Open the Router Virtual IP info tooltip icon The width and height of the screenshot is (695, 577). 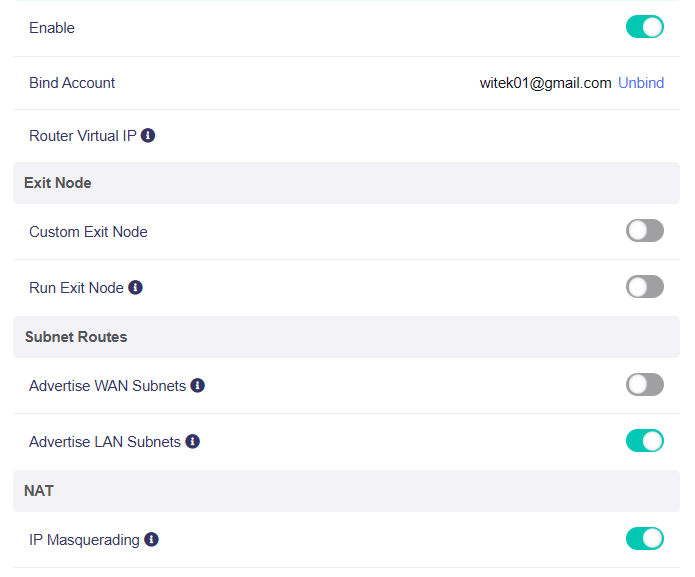coord(148,135)
